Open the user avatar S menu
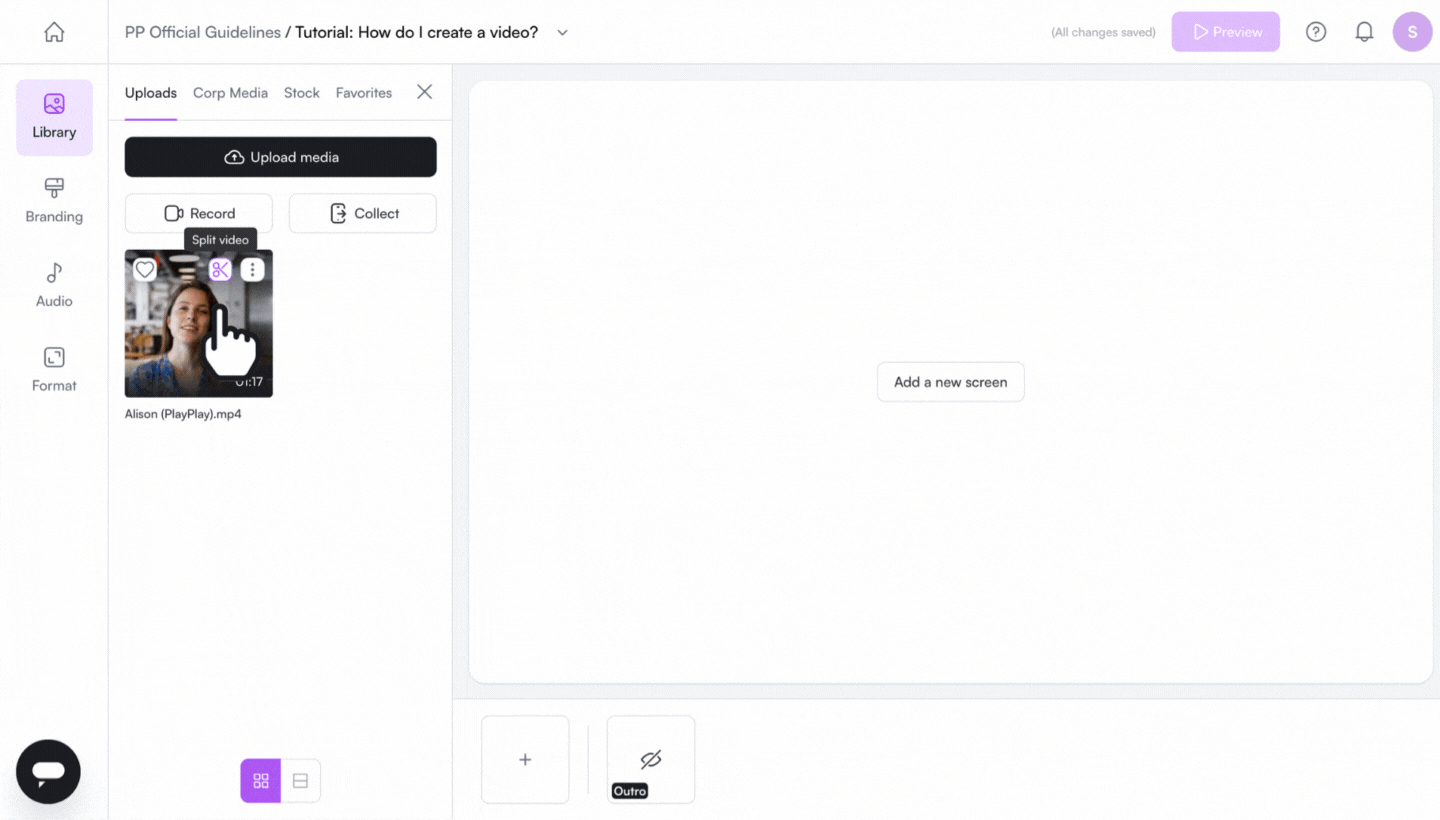The width and height of the screenshot is (1440, 820). tap(1412, 32)
